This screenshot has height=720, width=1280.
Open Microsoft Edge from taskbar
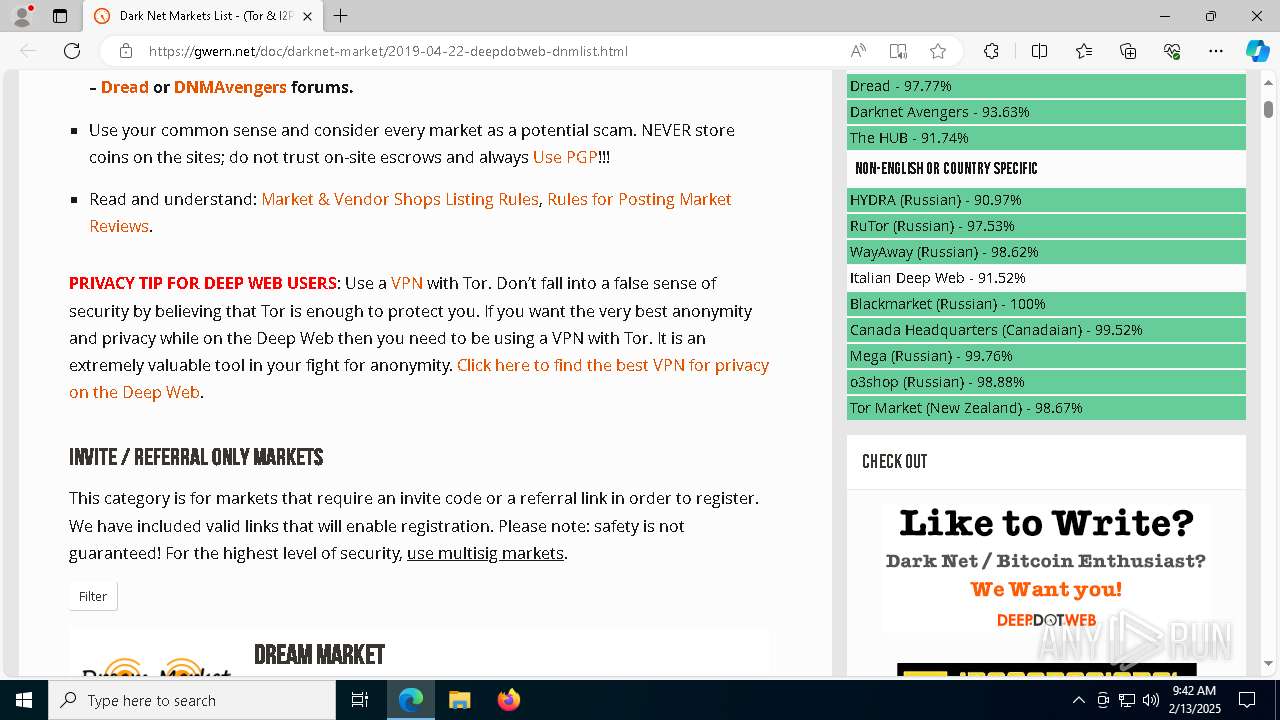tap(411, 700)
